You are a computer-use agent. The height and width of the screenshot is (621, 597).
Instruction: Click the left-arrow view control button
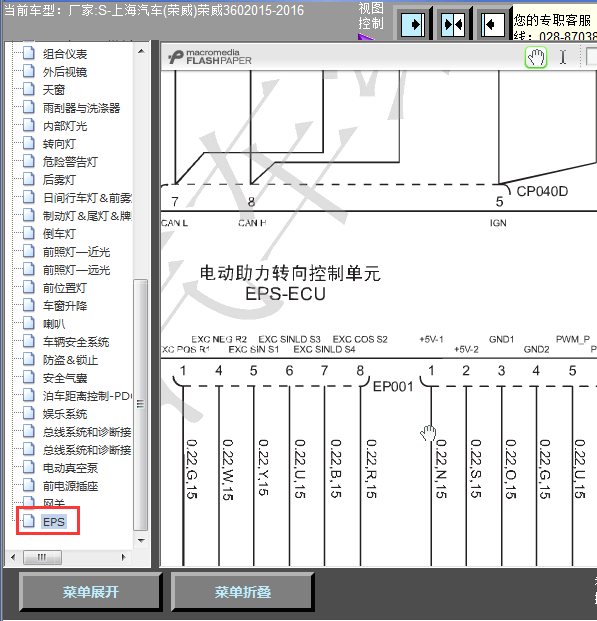pos(493,25)
